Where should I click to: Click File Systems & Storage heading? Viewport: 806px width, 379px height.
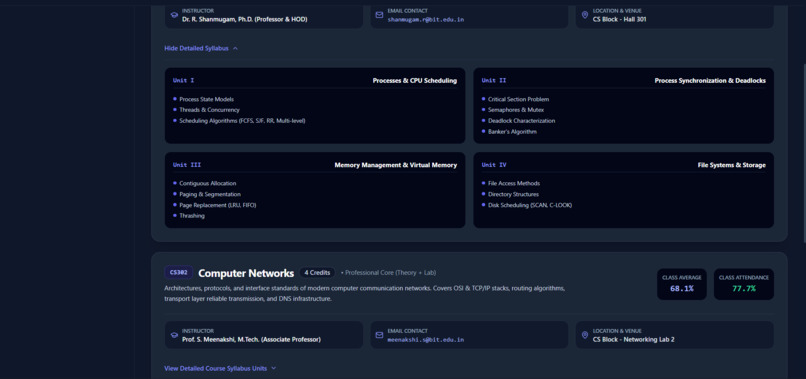[x=732, y=165]
